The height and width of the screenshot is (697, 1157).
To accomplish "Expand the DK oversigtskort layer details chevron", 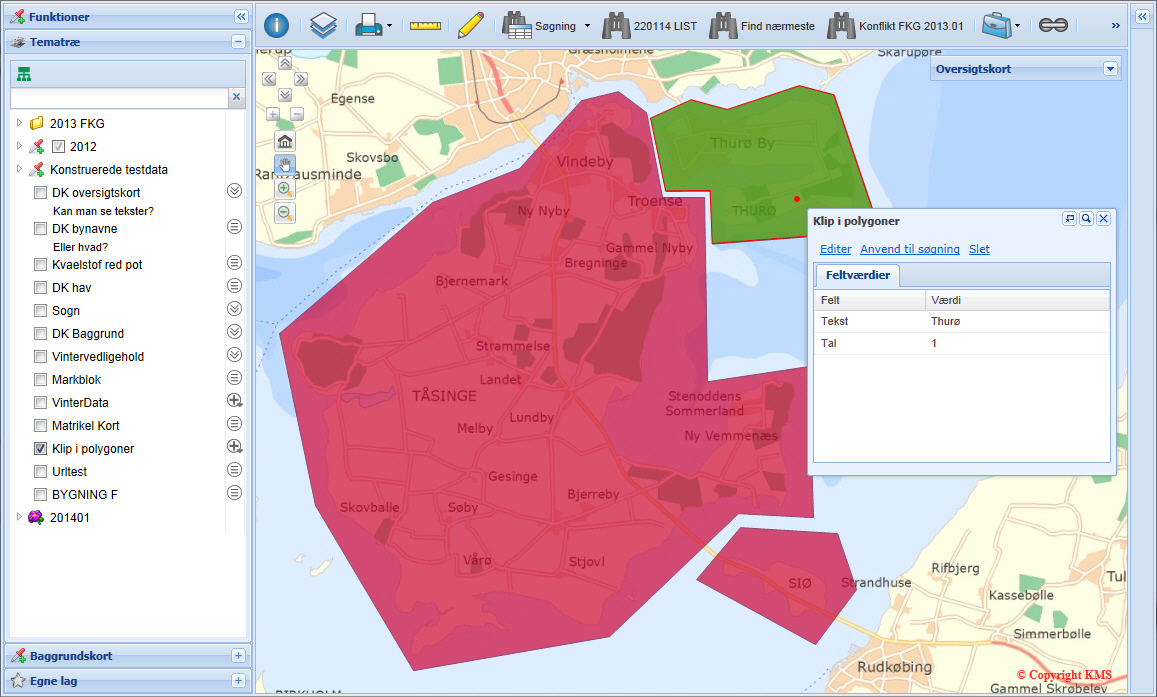I will coord(235,190).
